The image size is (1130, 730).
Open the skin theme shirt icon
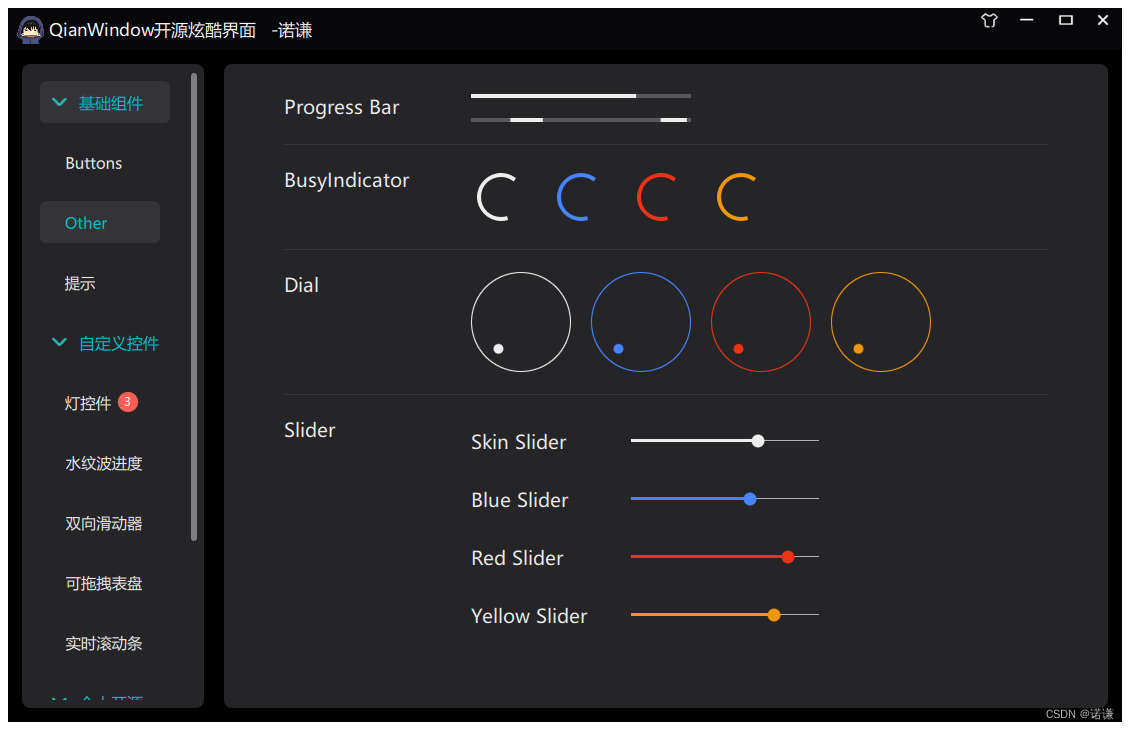989,21
